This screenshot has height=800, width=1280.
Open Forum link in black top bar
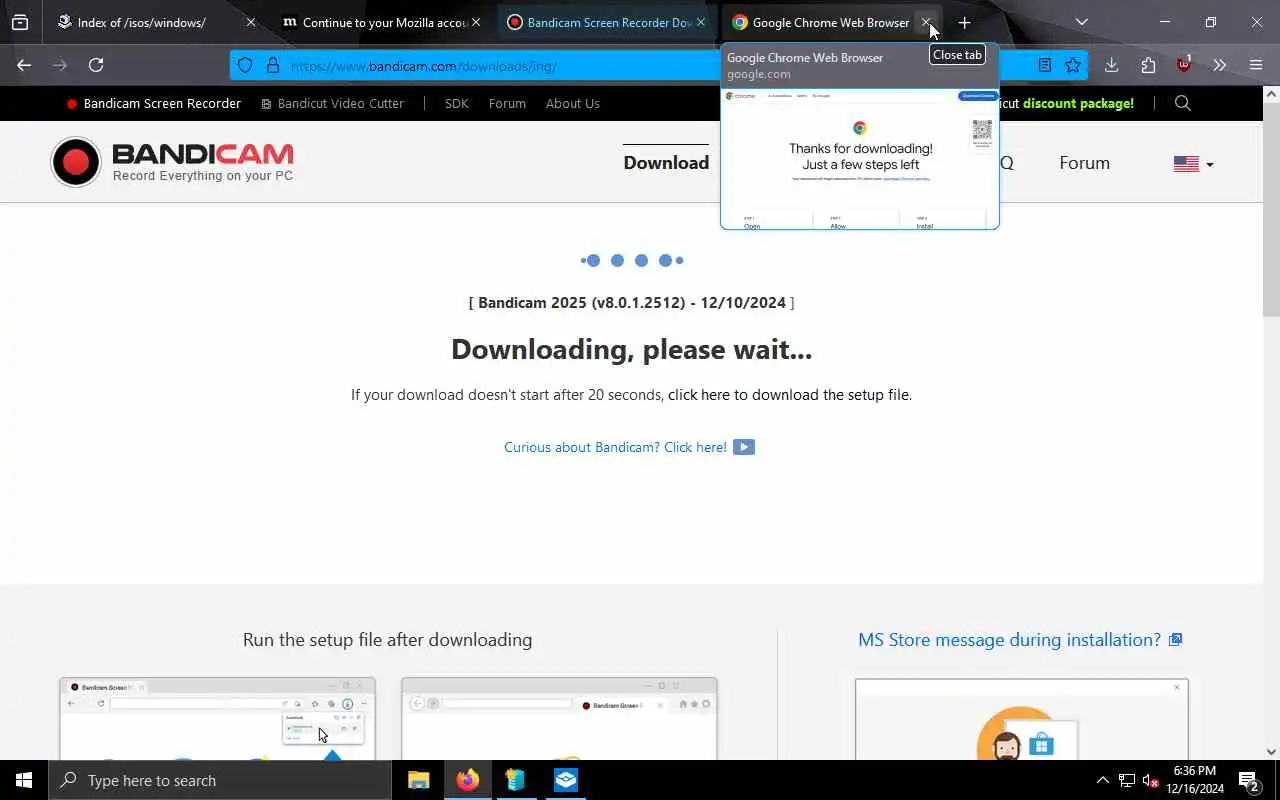click(507, 103)
